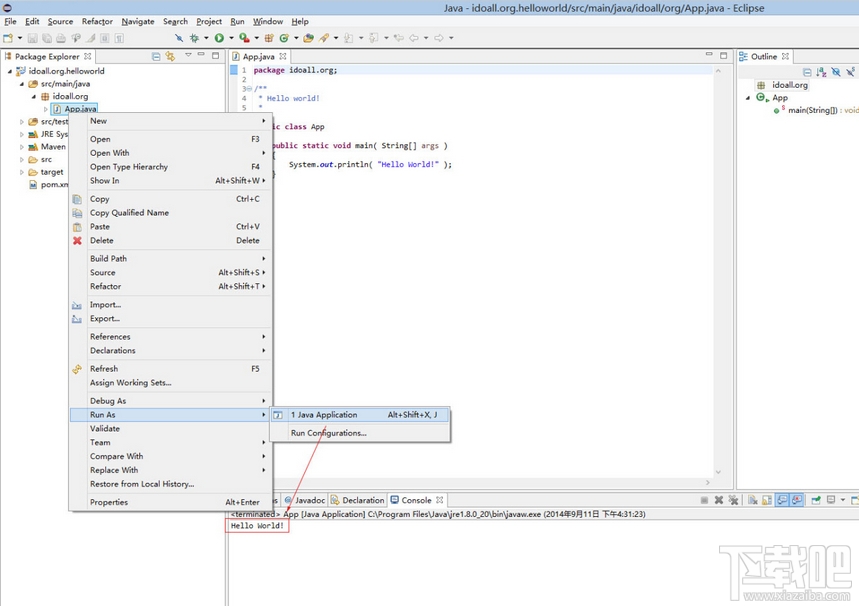This screenshot has height=606, width=859.
Task: Toggle Hide Fields in Outline view
Action: pyautogui.click(x=834, y=72)
